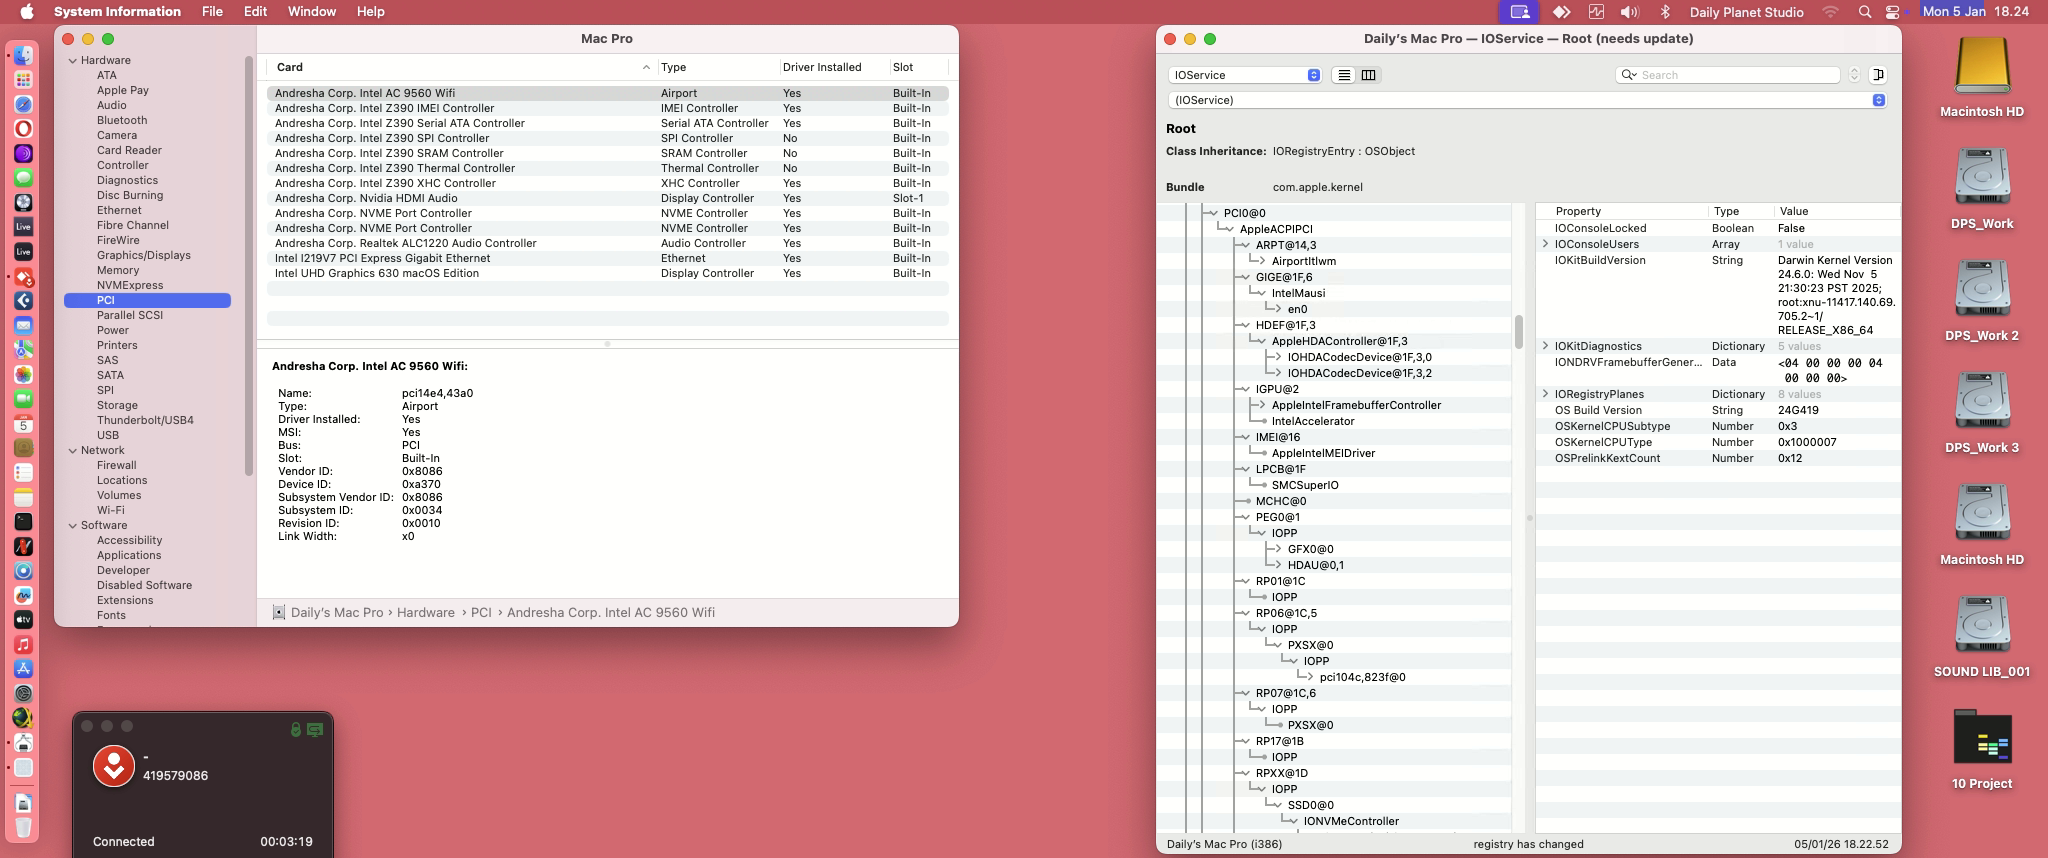Select the Nvidia HDMI Audio row
This screenshot has width=2048, height=858.
tap(607, 198)
